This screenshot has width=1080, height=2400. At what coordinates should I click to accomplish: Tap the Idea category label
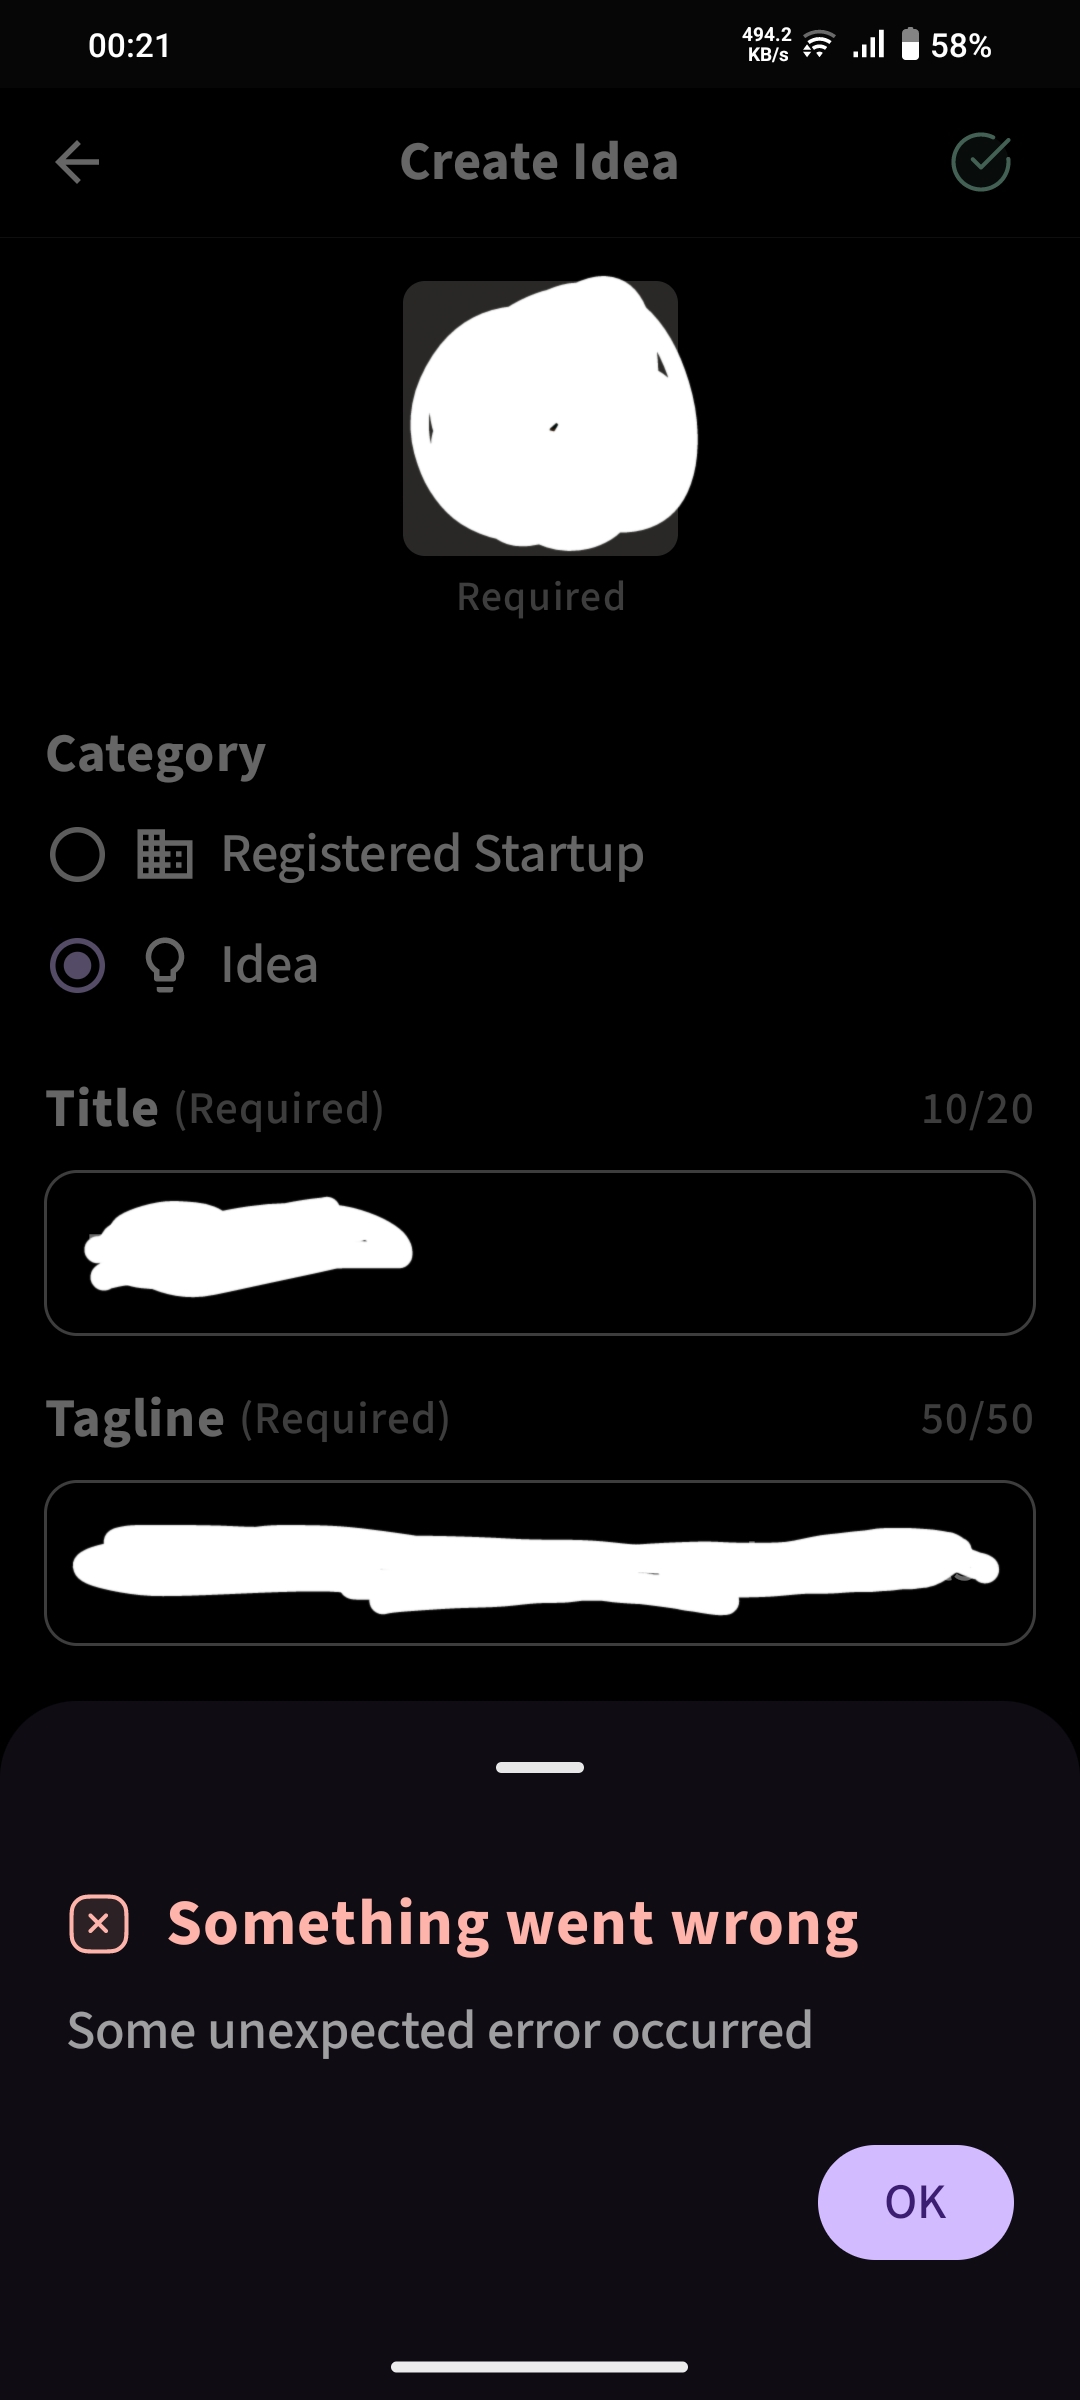pyautogui.click(x=269, y=965)
